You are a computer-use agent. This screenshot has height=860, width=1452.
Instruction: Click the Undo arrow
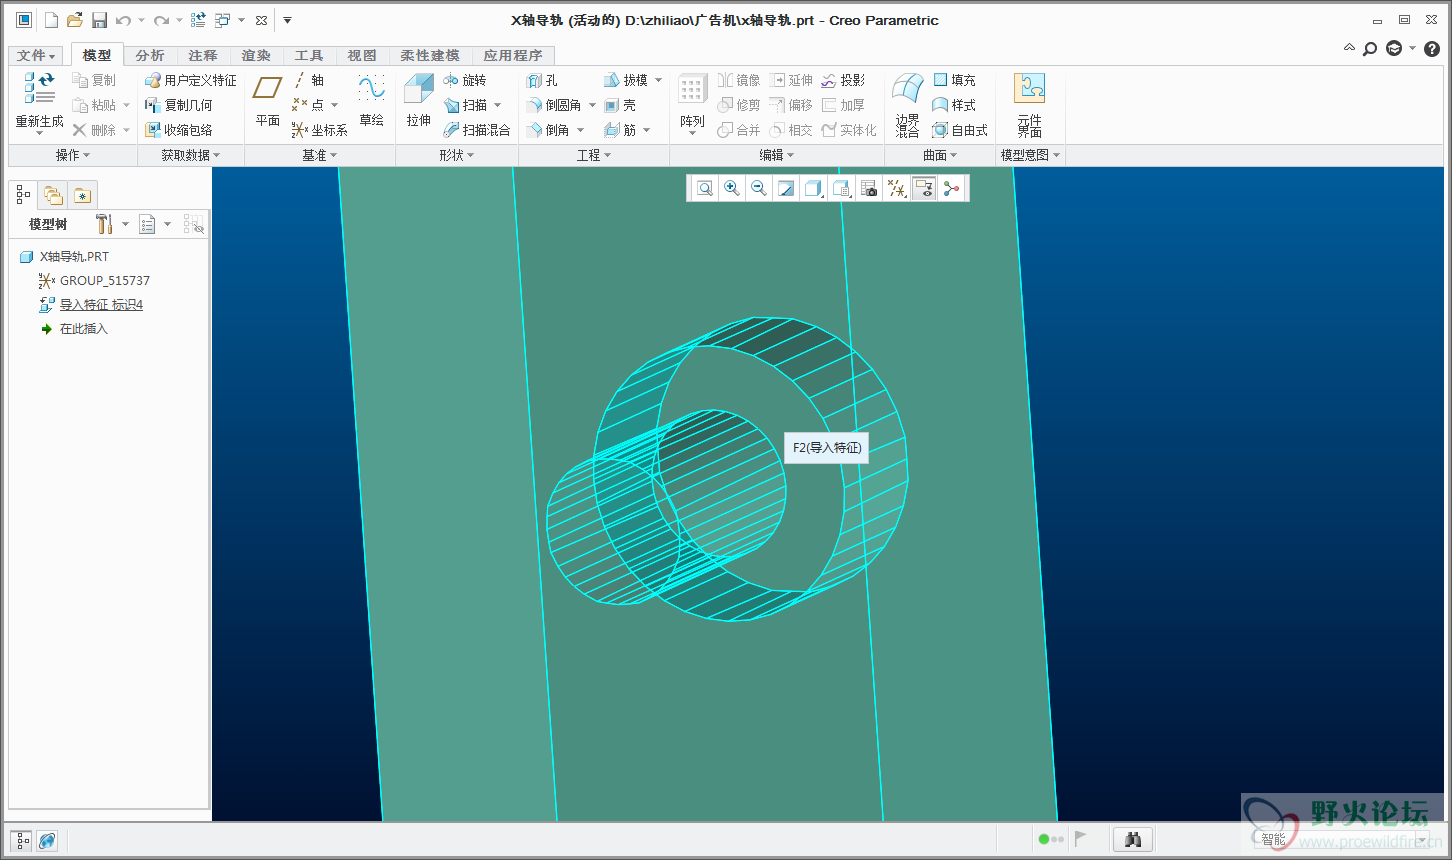(123, 20)
